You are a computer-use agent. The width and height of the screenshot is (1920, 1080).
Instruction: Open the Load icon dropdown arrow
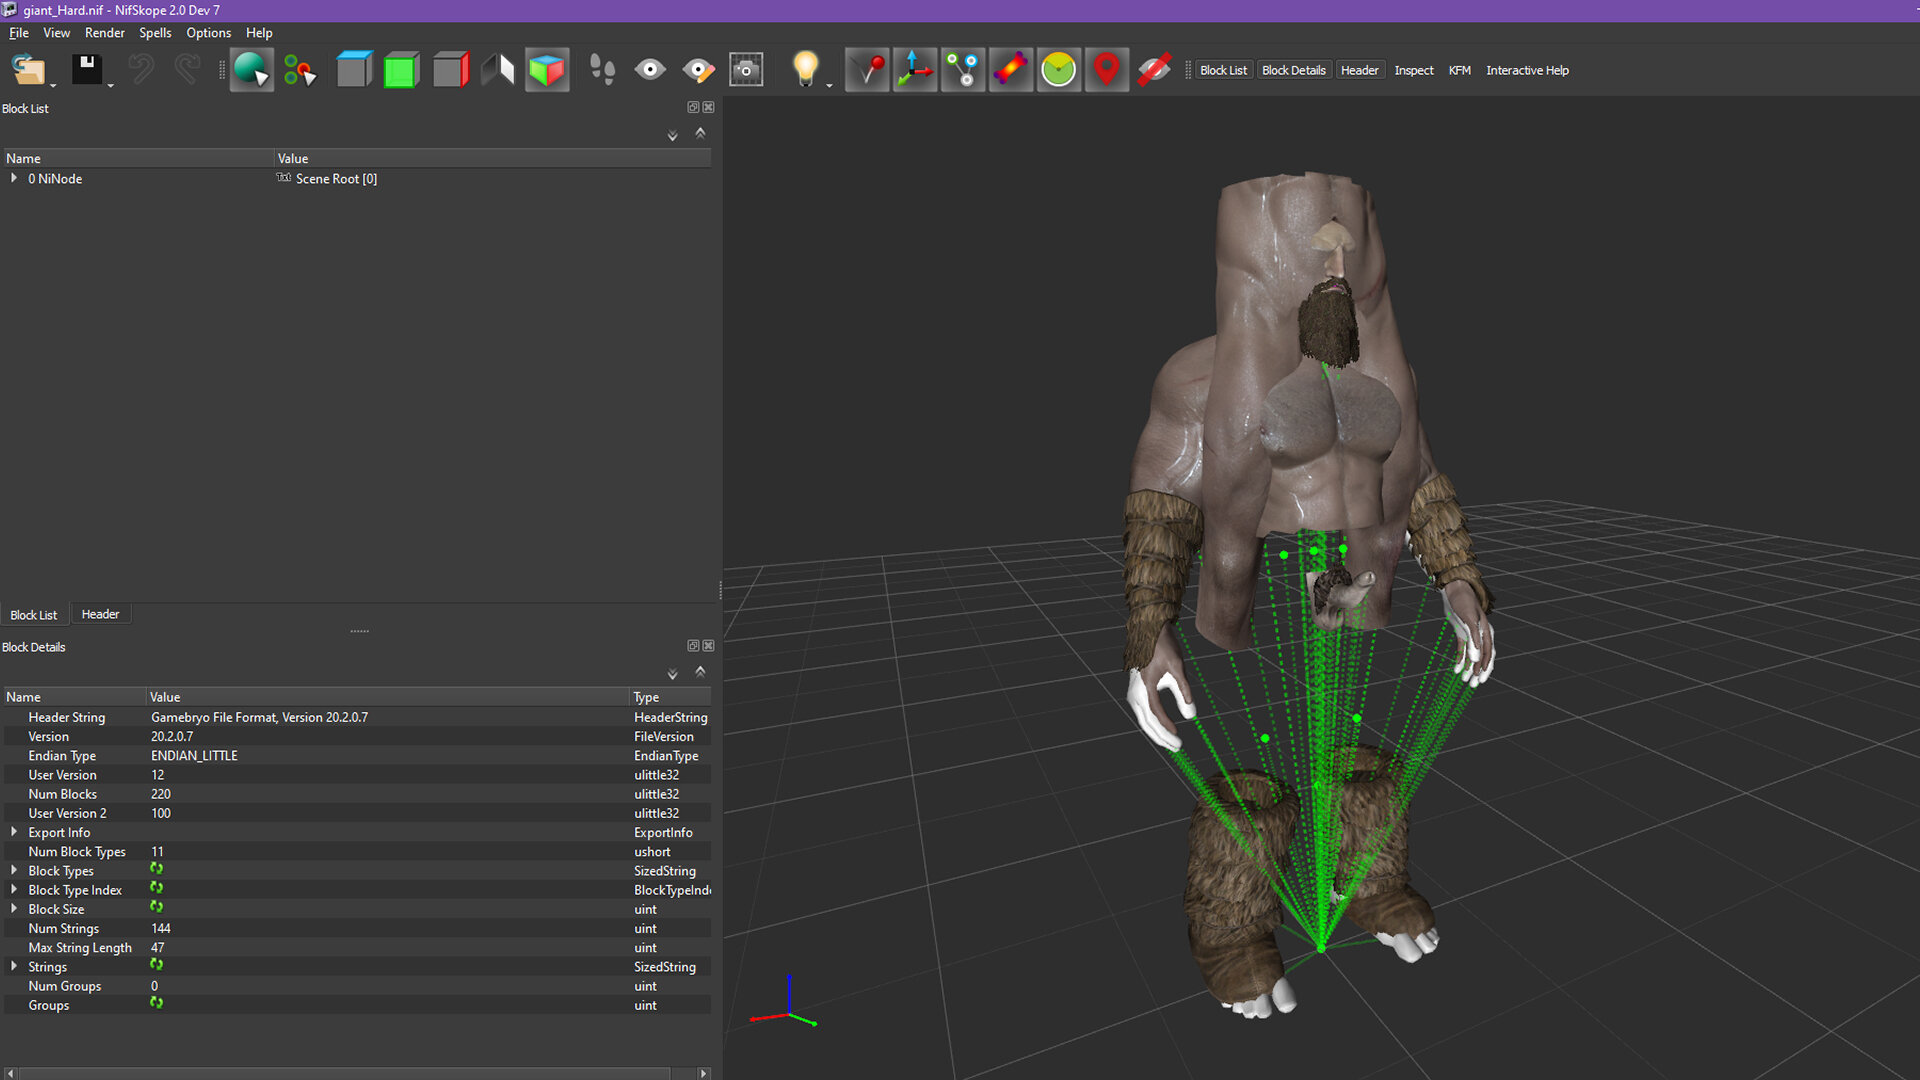point(53,86)
